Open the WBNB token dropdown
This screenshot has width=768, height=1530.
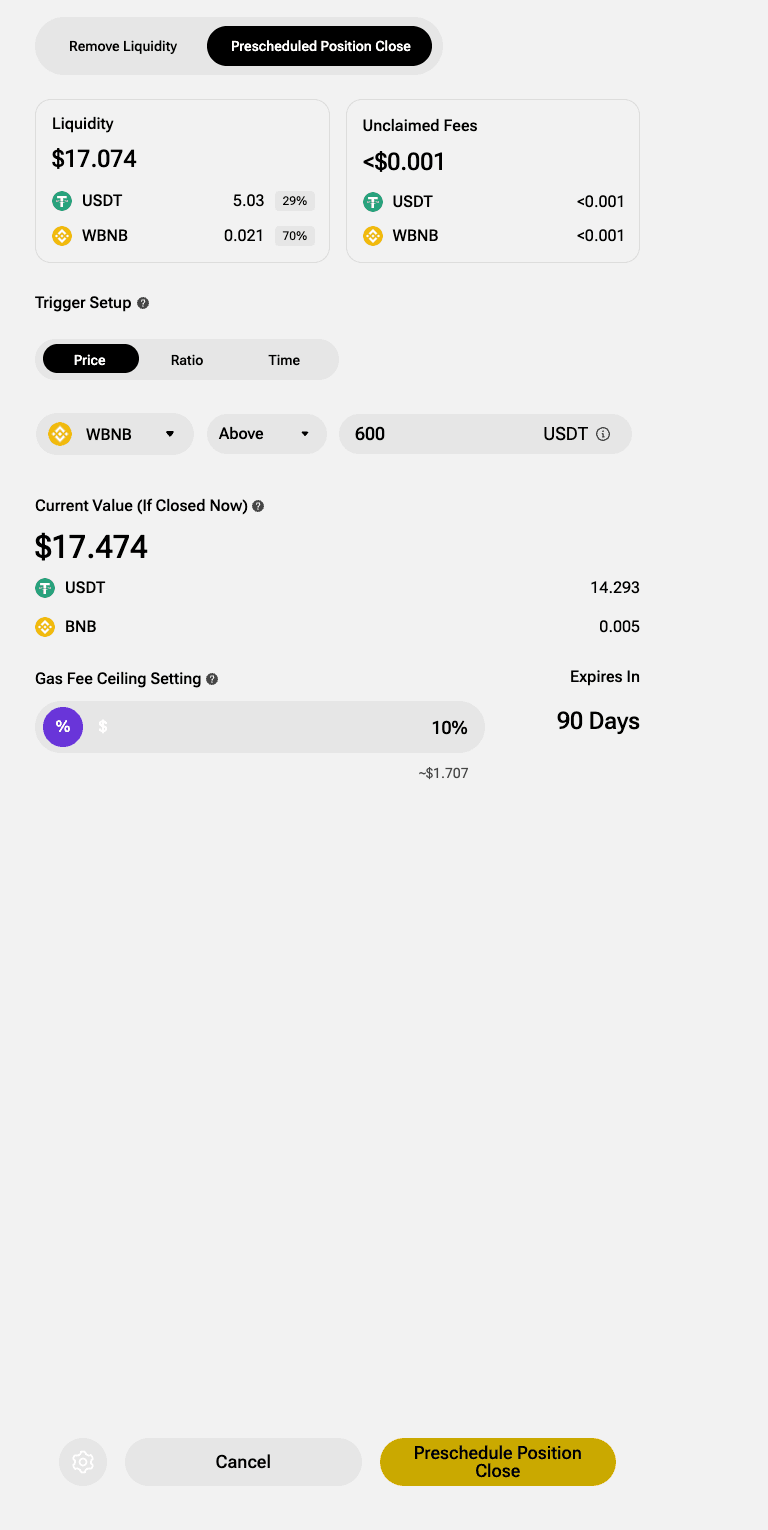click(x=114, y=434)
